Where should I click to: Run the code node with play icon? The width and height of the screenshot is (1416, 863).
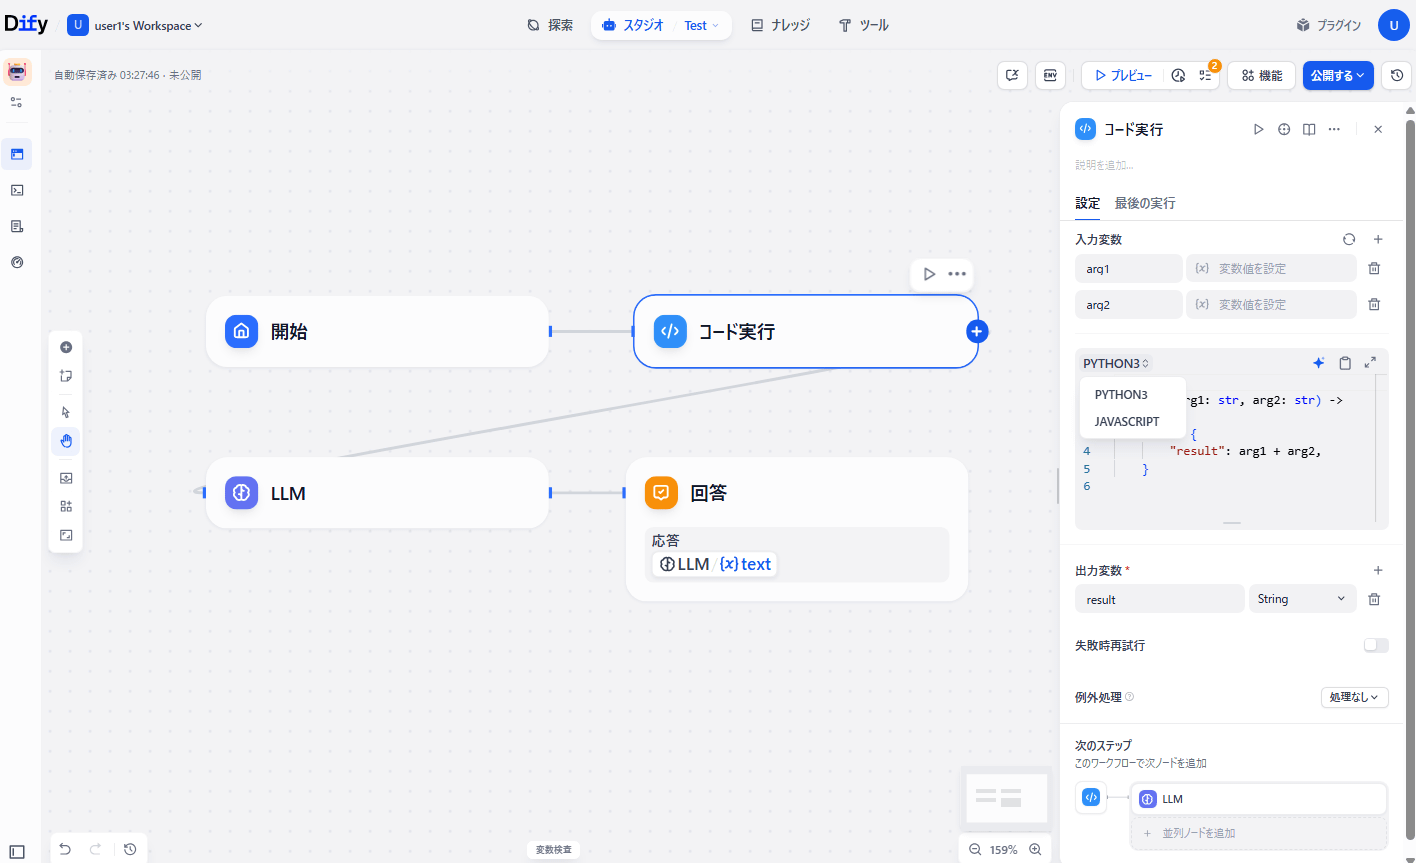pos(1258,129)
